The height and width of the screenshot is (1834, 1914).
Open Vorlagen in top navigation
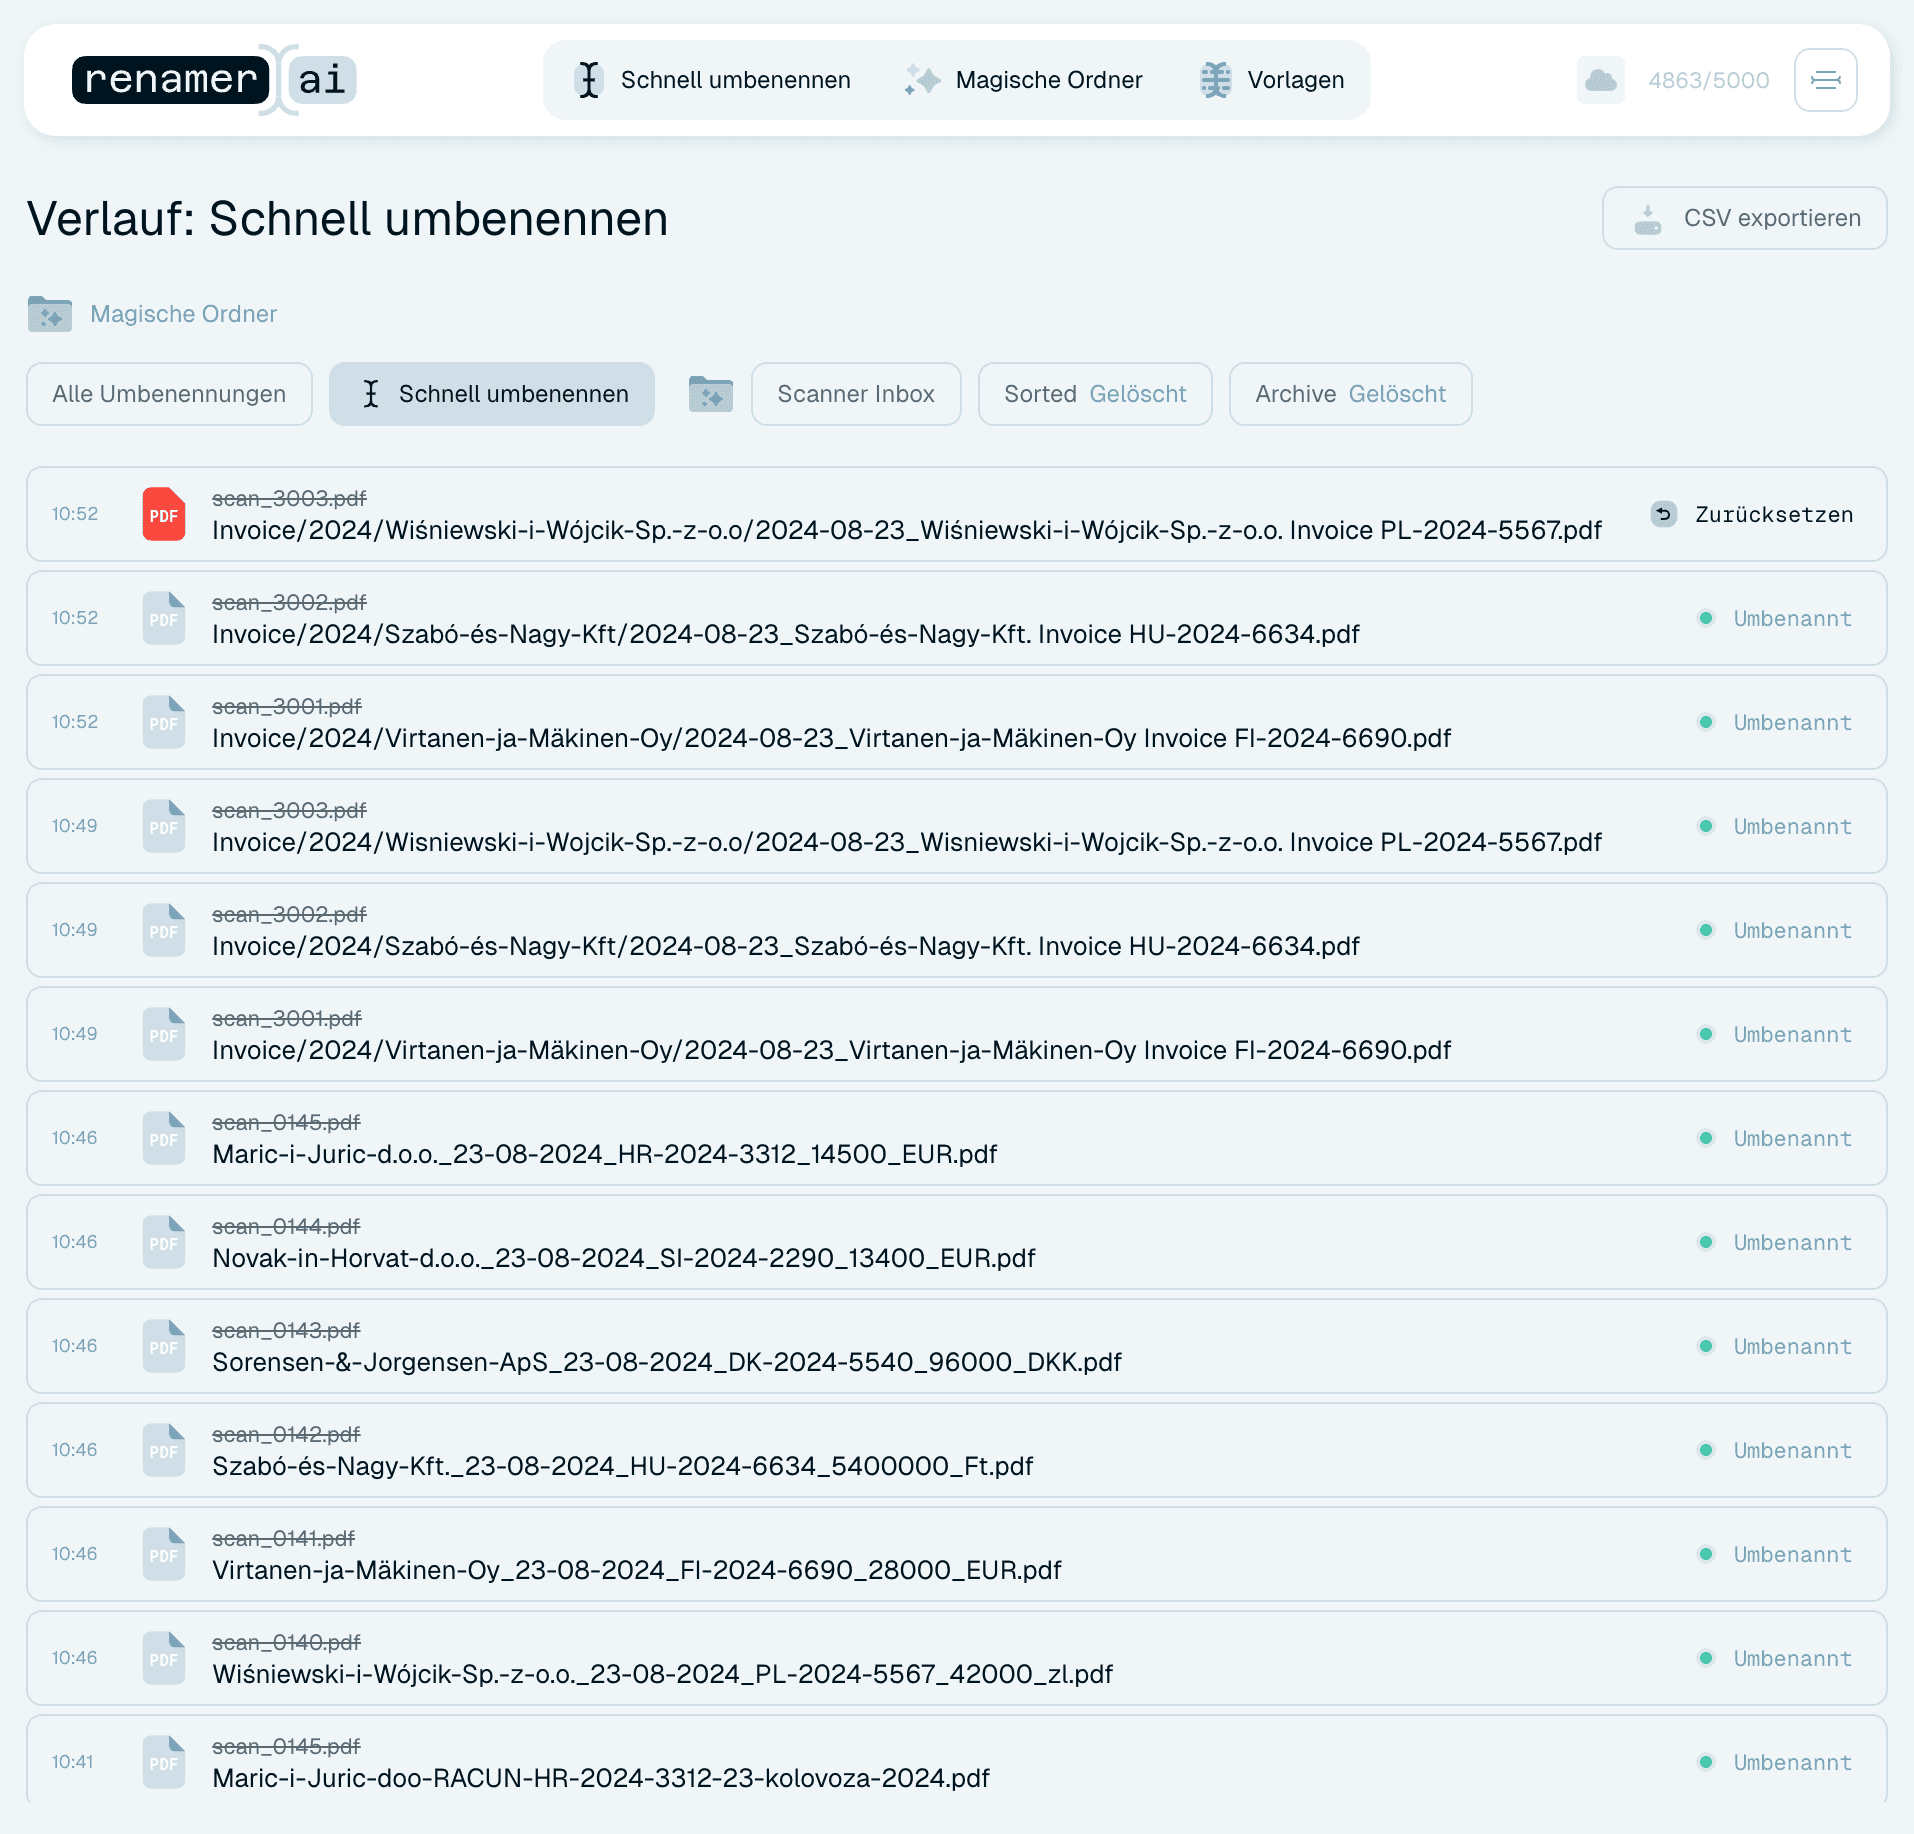point(1272,80)
